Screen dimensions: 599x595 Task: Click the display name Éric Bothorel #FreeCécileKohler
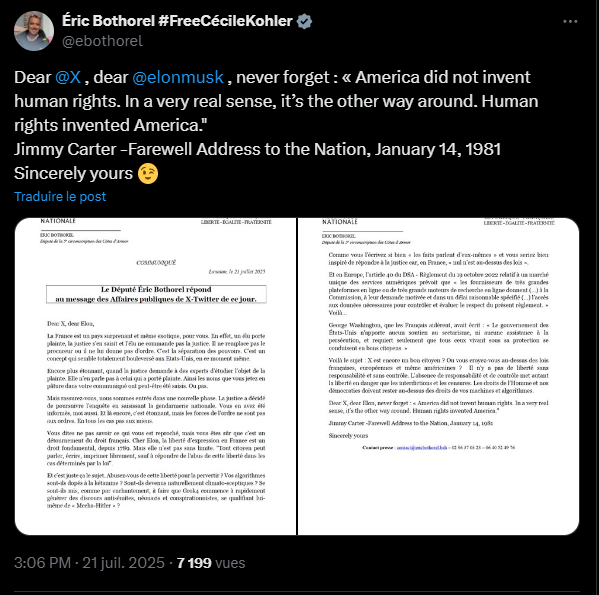(x=177, y=21)
